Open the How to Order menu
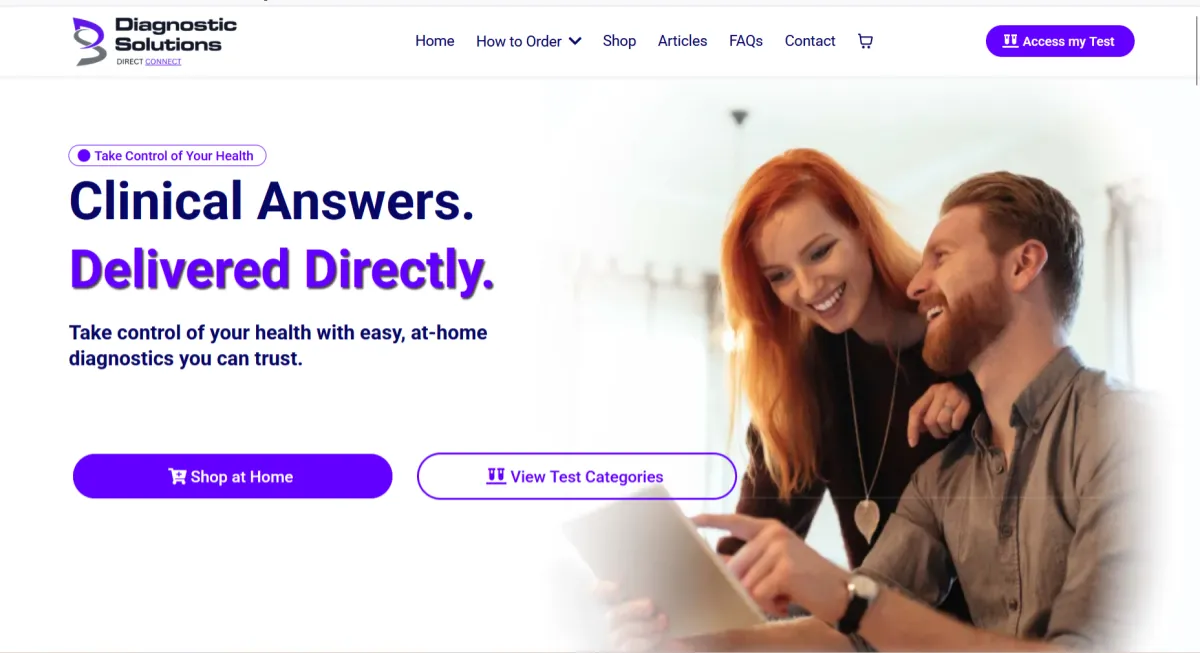The image size is (1200, 653). 528,41
